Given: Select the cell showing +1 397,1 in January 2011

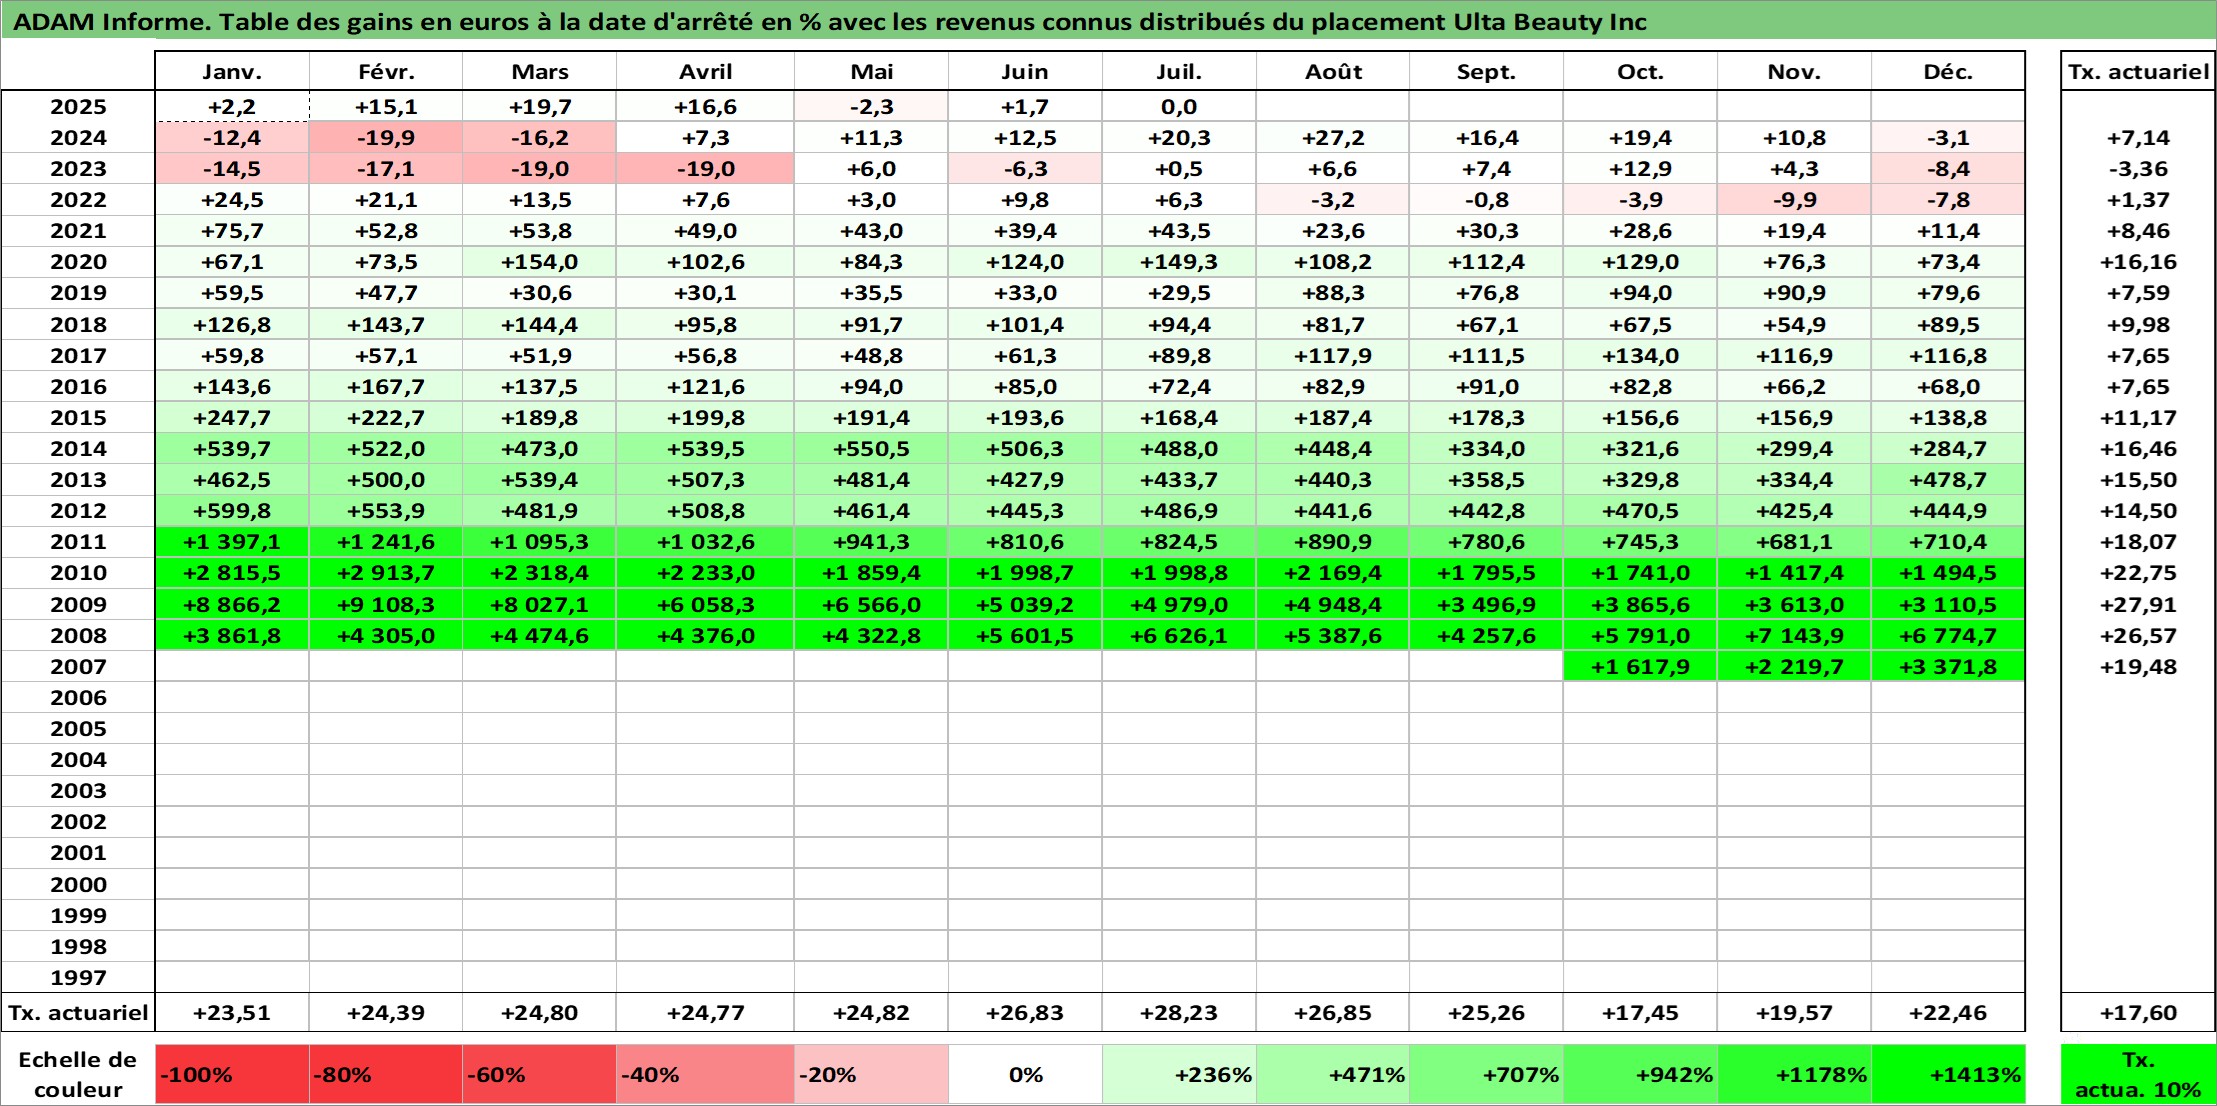Looking at the screenshot, I should pyautogui.click(x=232, y=541).
